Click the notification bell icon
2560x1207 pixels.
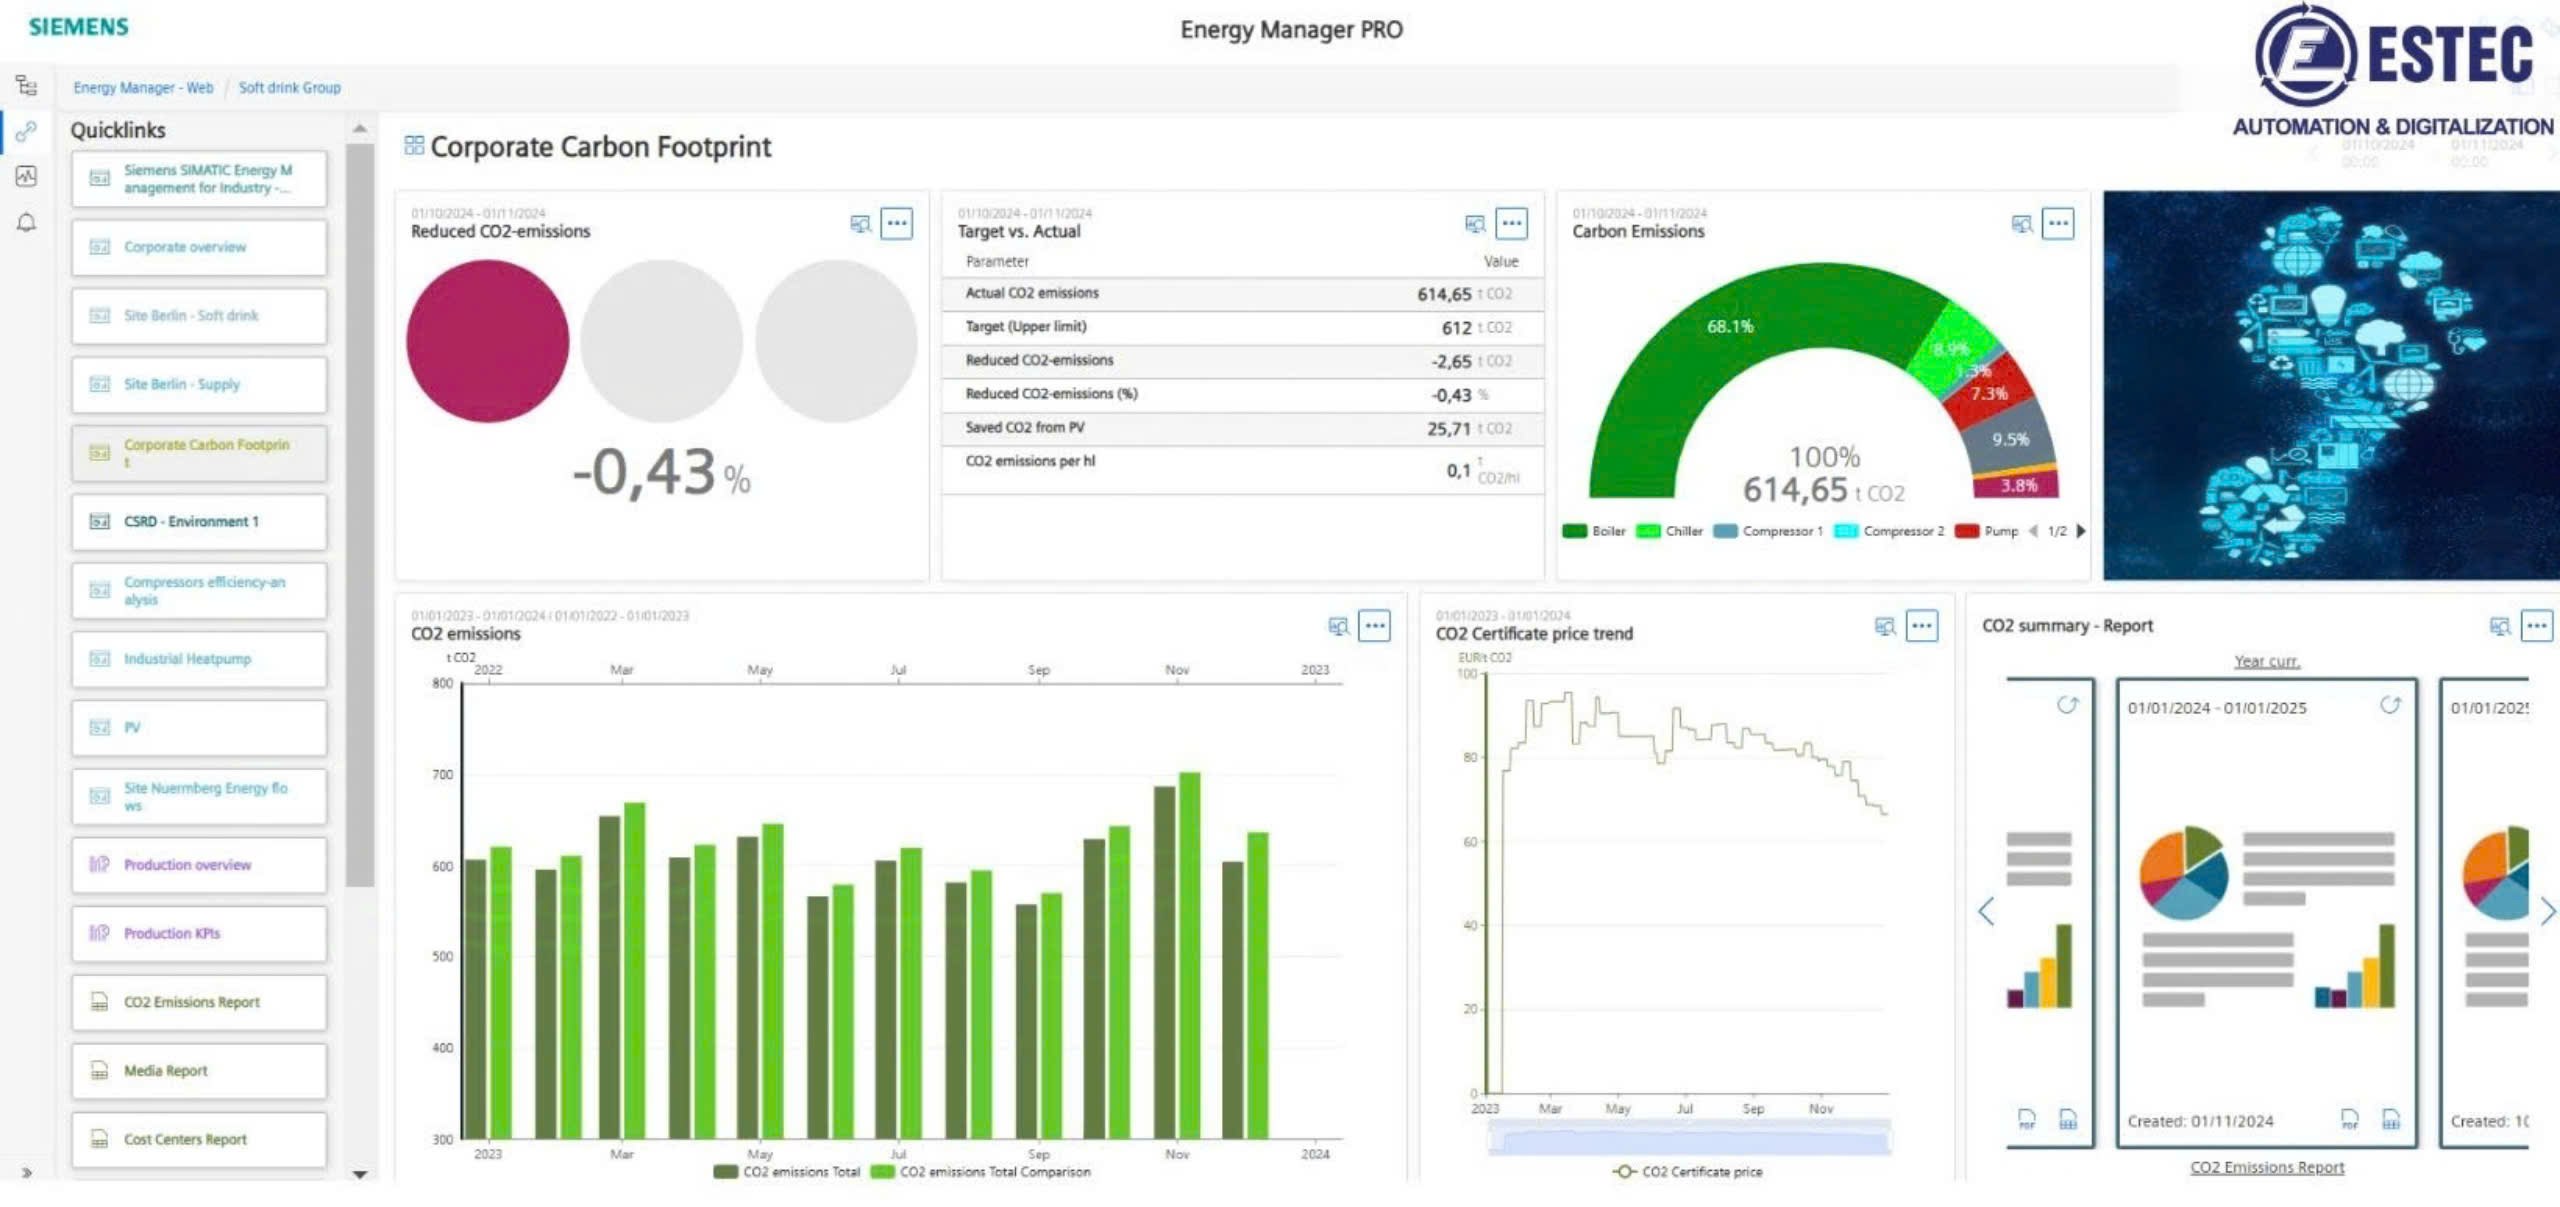(27, 221)
